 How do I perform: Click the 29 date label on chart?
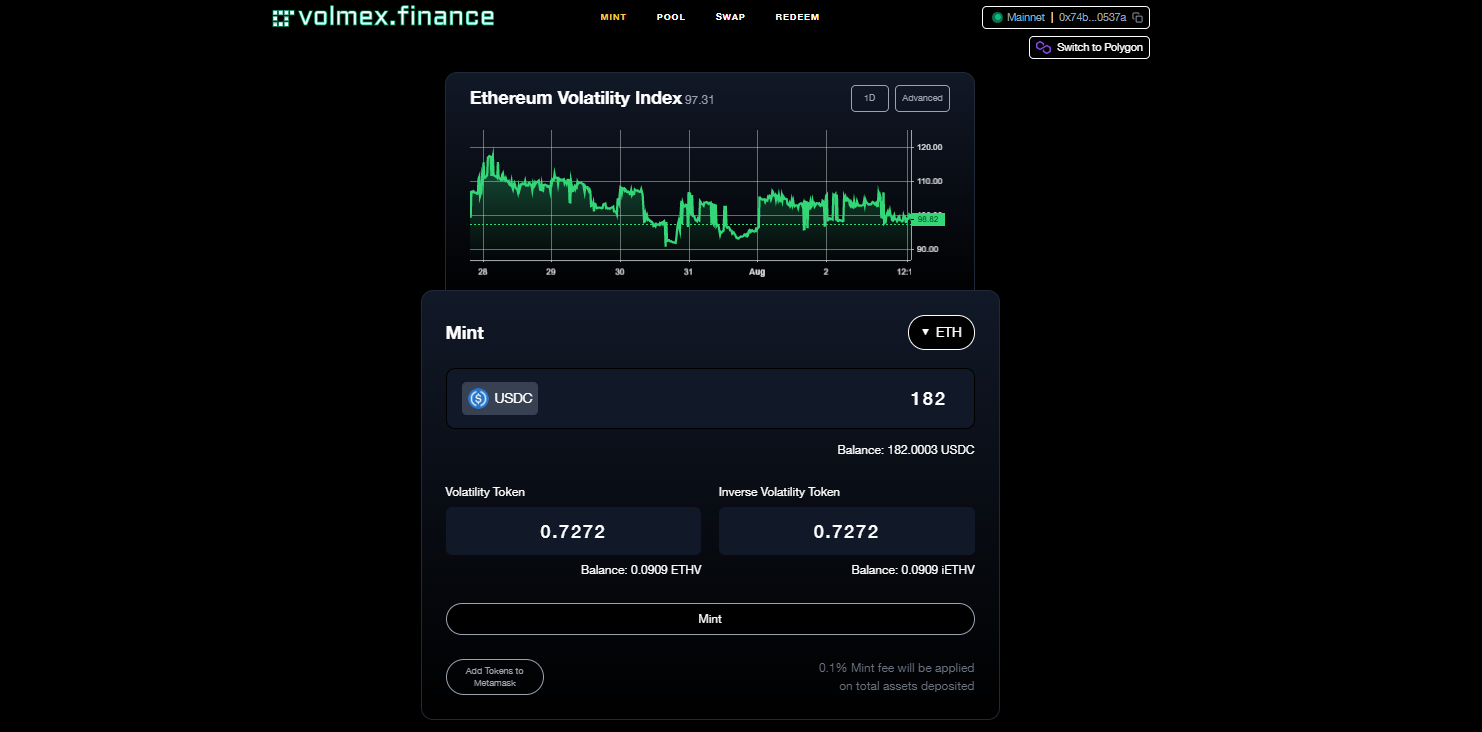pyautogui.click(x=551, y=272)
